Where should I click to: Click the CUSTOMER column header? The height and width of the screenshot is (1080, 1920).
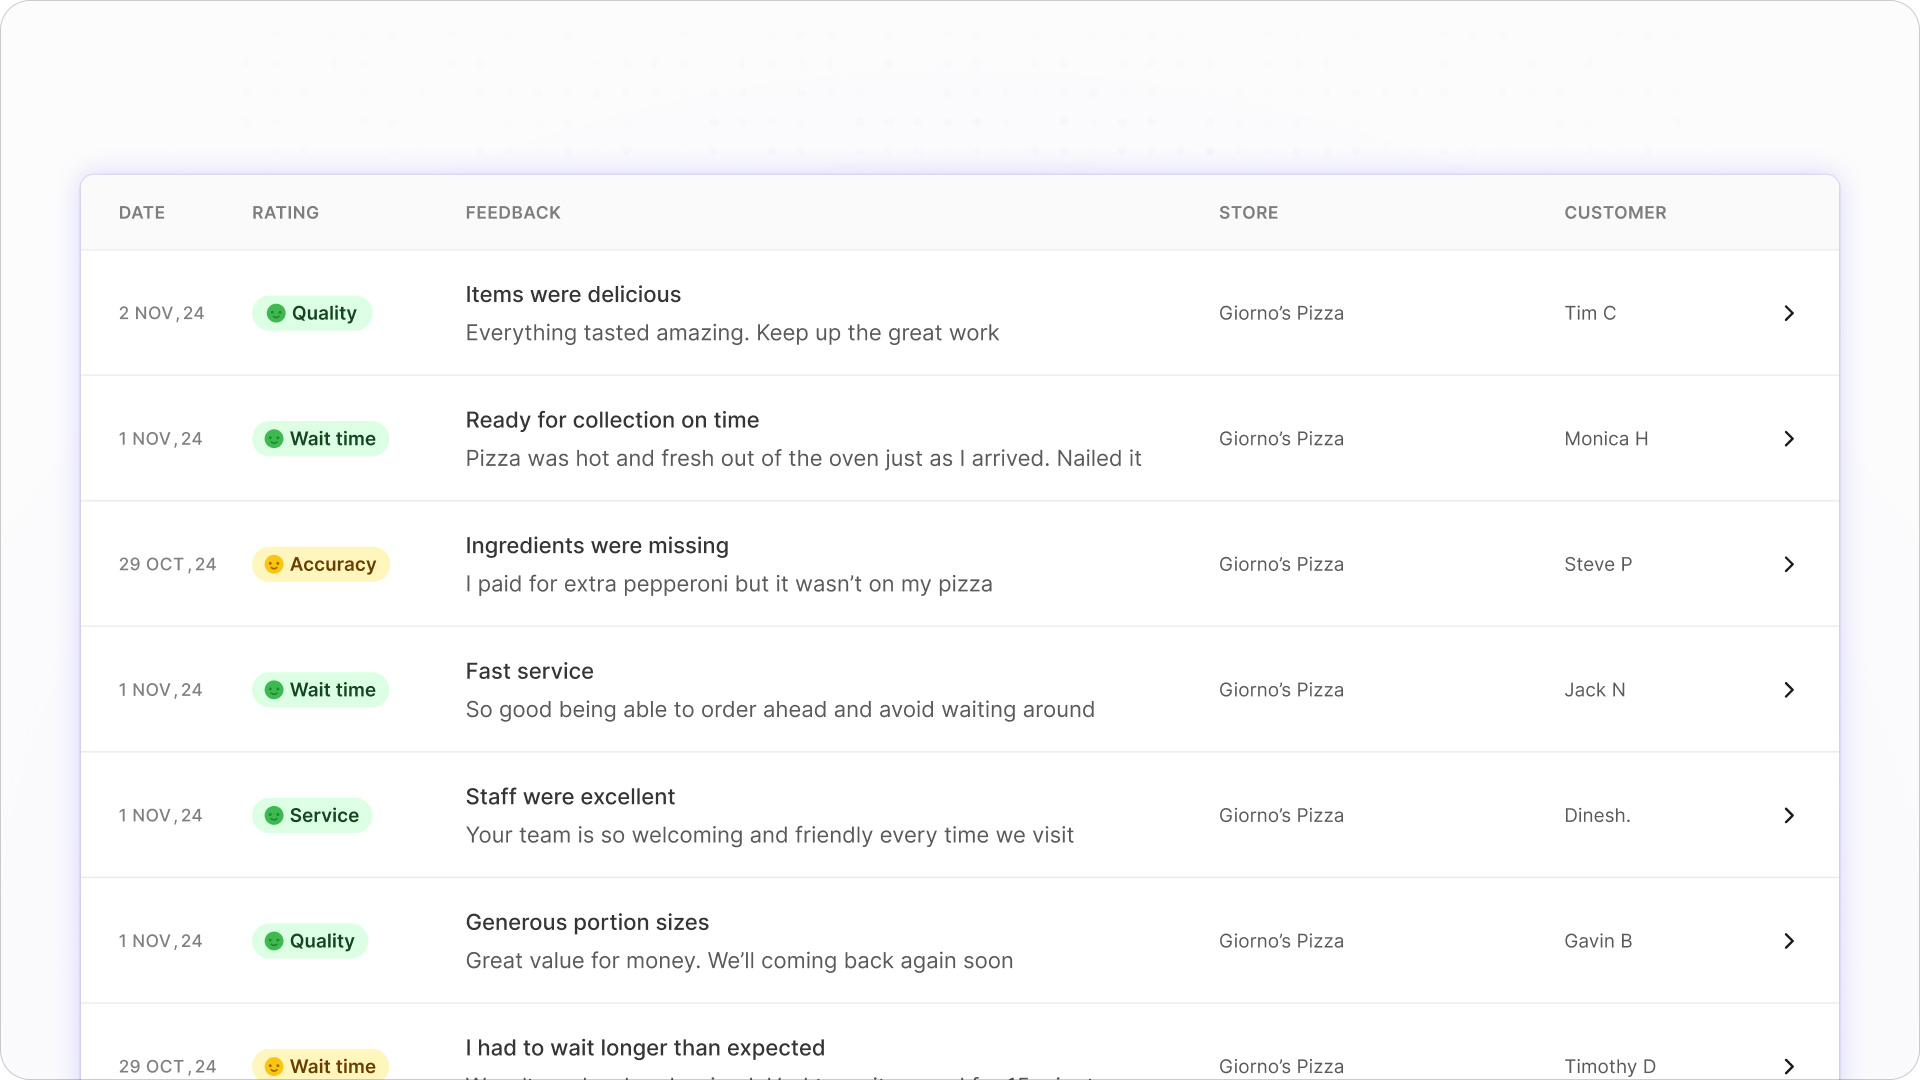[x=1615, y=213]
